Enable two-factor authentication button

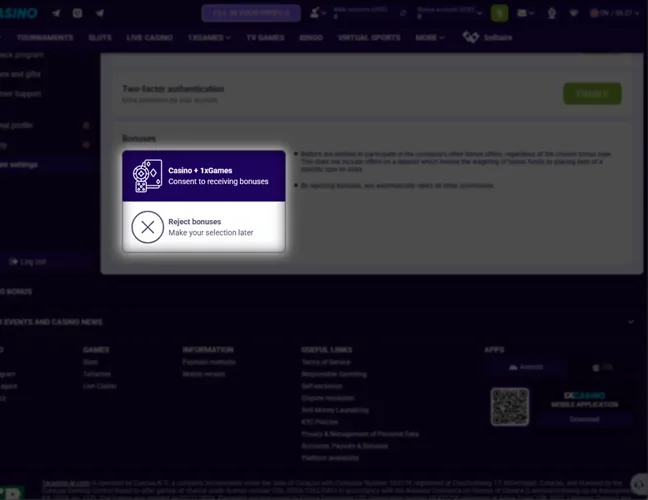tap(592, 93)
